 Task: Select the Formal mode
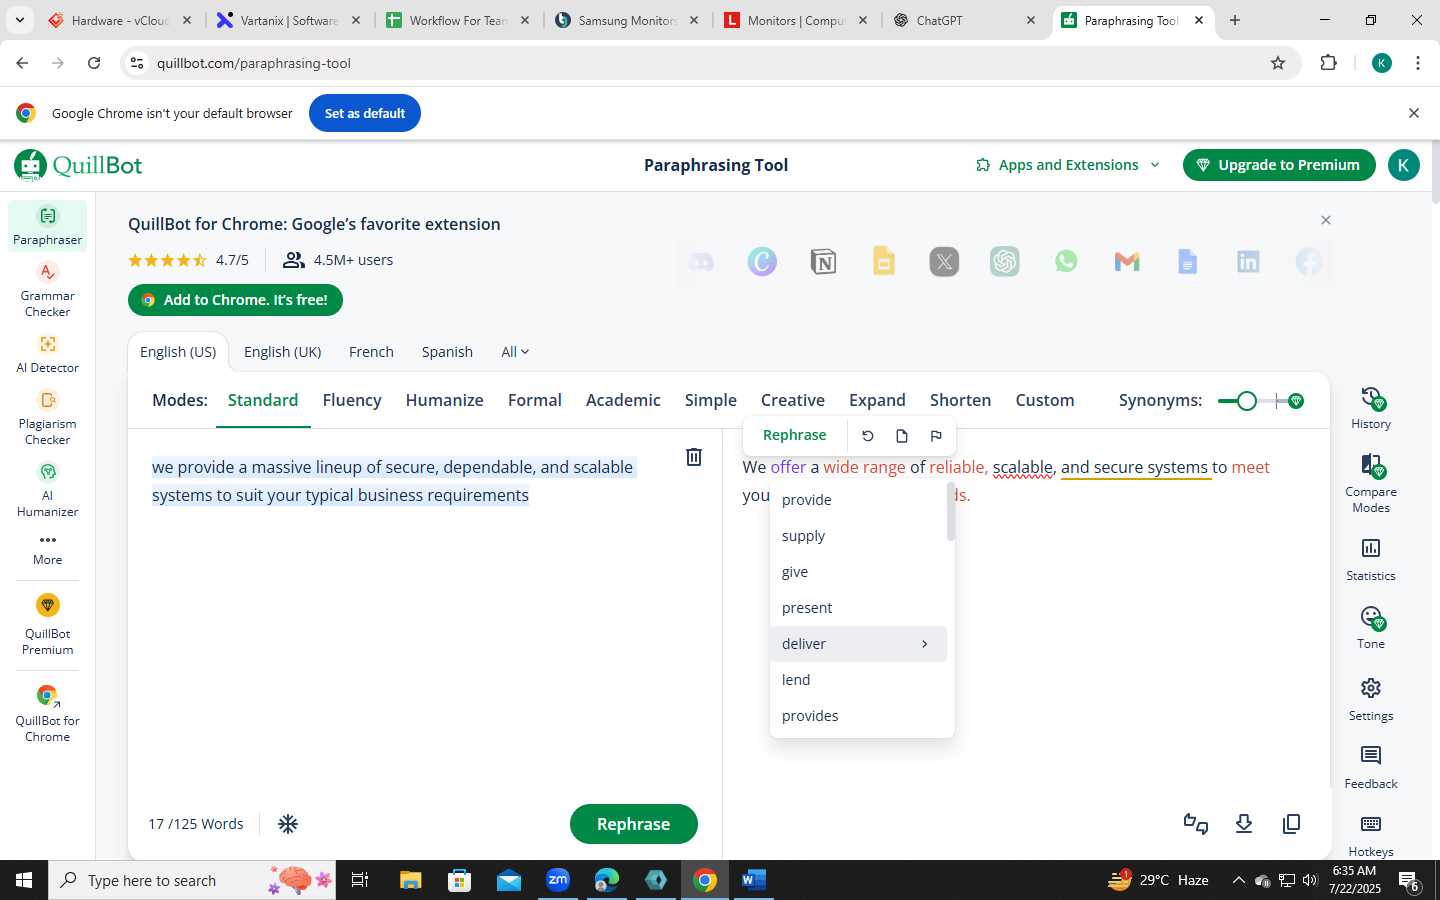535,400
